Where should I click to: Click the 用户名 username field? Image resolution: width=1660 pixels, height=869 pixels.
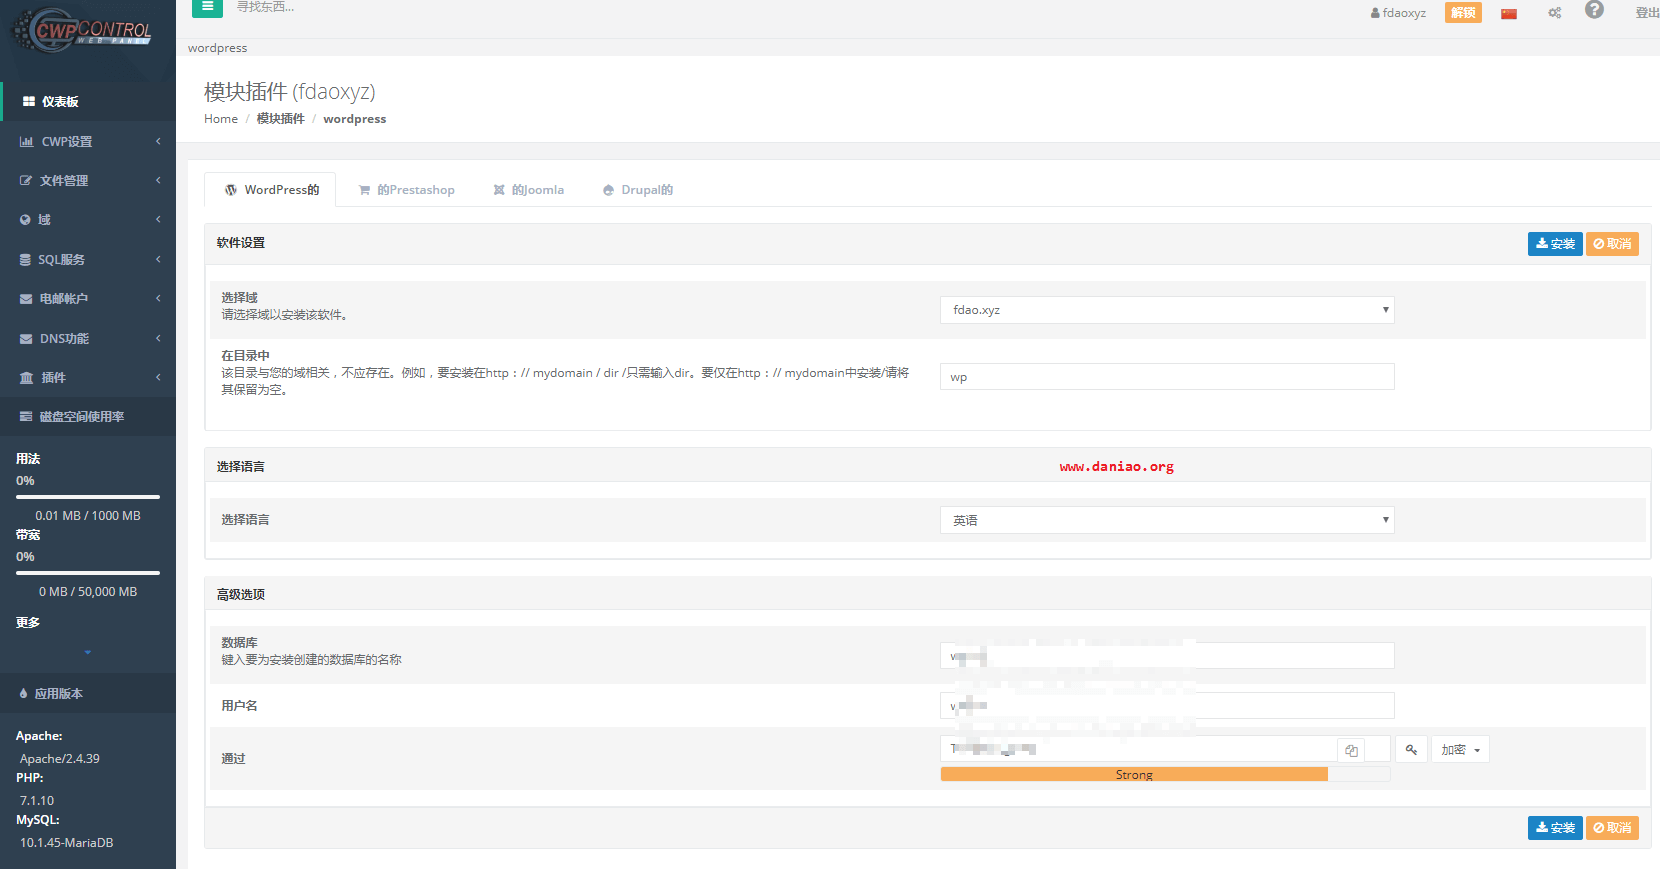(1167, 706)
